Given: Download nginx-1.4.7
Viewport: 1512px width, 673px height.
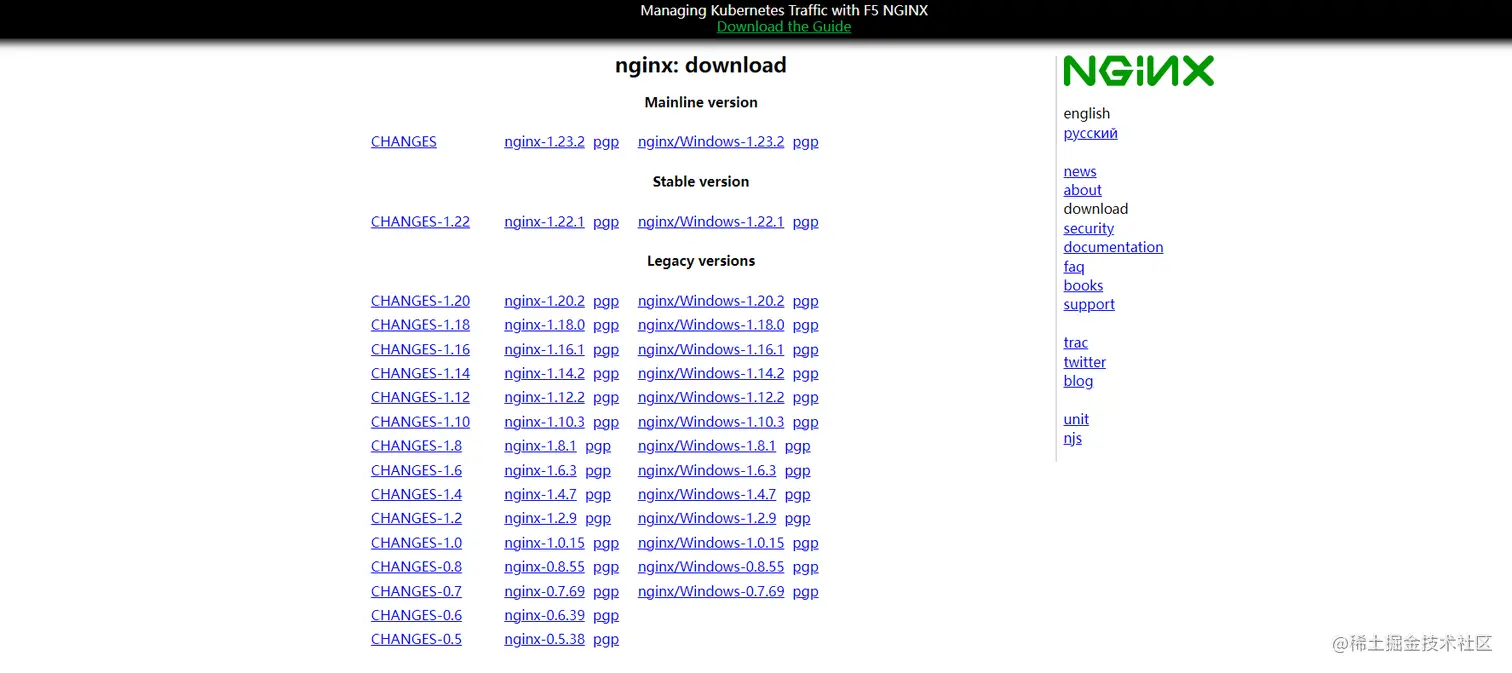Looking at the screenshot, I should [540, 495].
